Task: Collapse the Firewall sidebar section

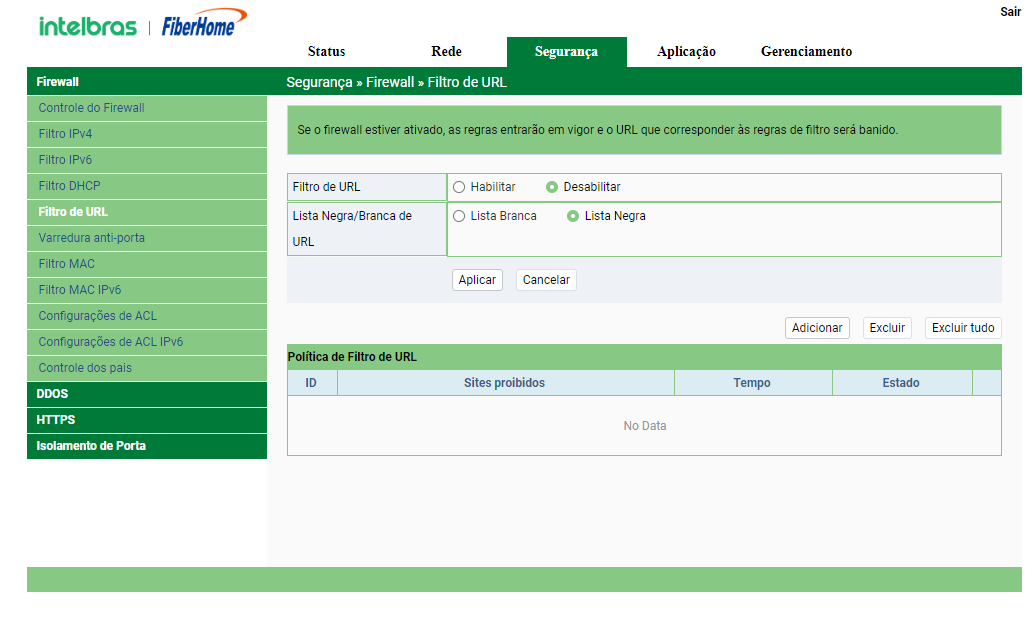Action: (x=147, y=82)
